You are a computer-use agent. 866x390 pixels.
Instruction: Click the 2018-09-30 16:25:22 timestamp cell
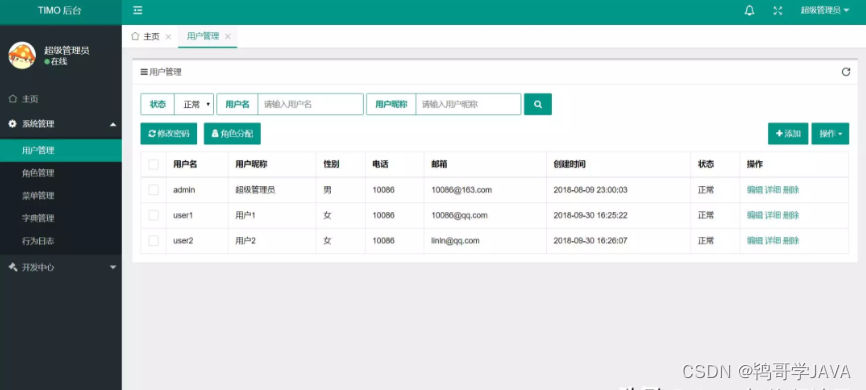pyautogui.click(x=590, y=215)
